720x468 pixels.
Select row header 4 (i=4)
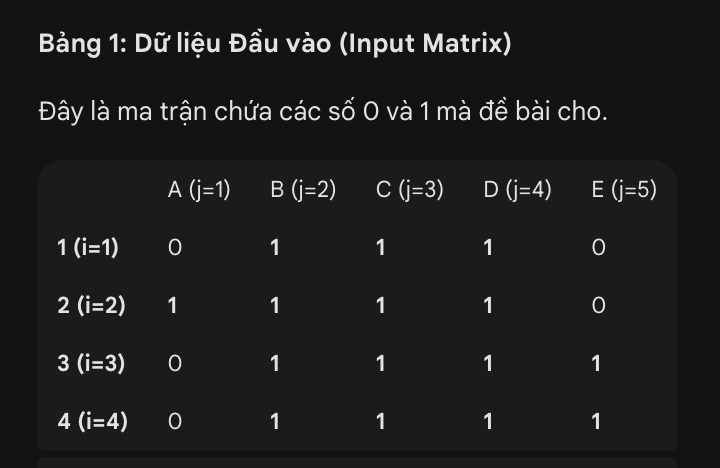(92, 422)
